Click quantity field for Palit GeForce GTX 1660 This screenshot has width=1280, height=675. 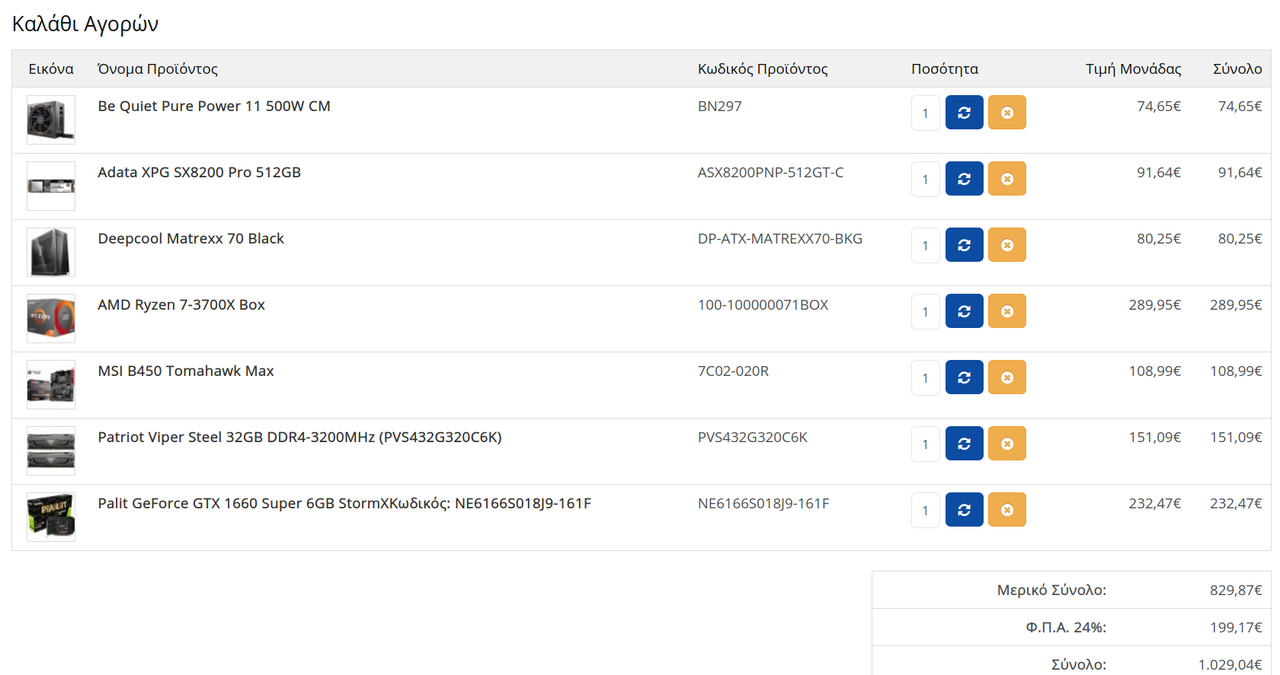tap(926, 509)
